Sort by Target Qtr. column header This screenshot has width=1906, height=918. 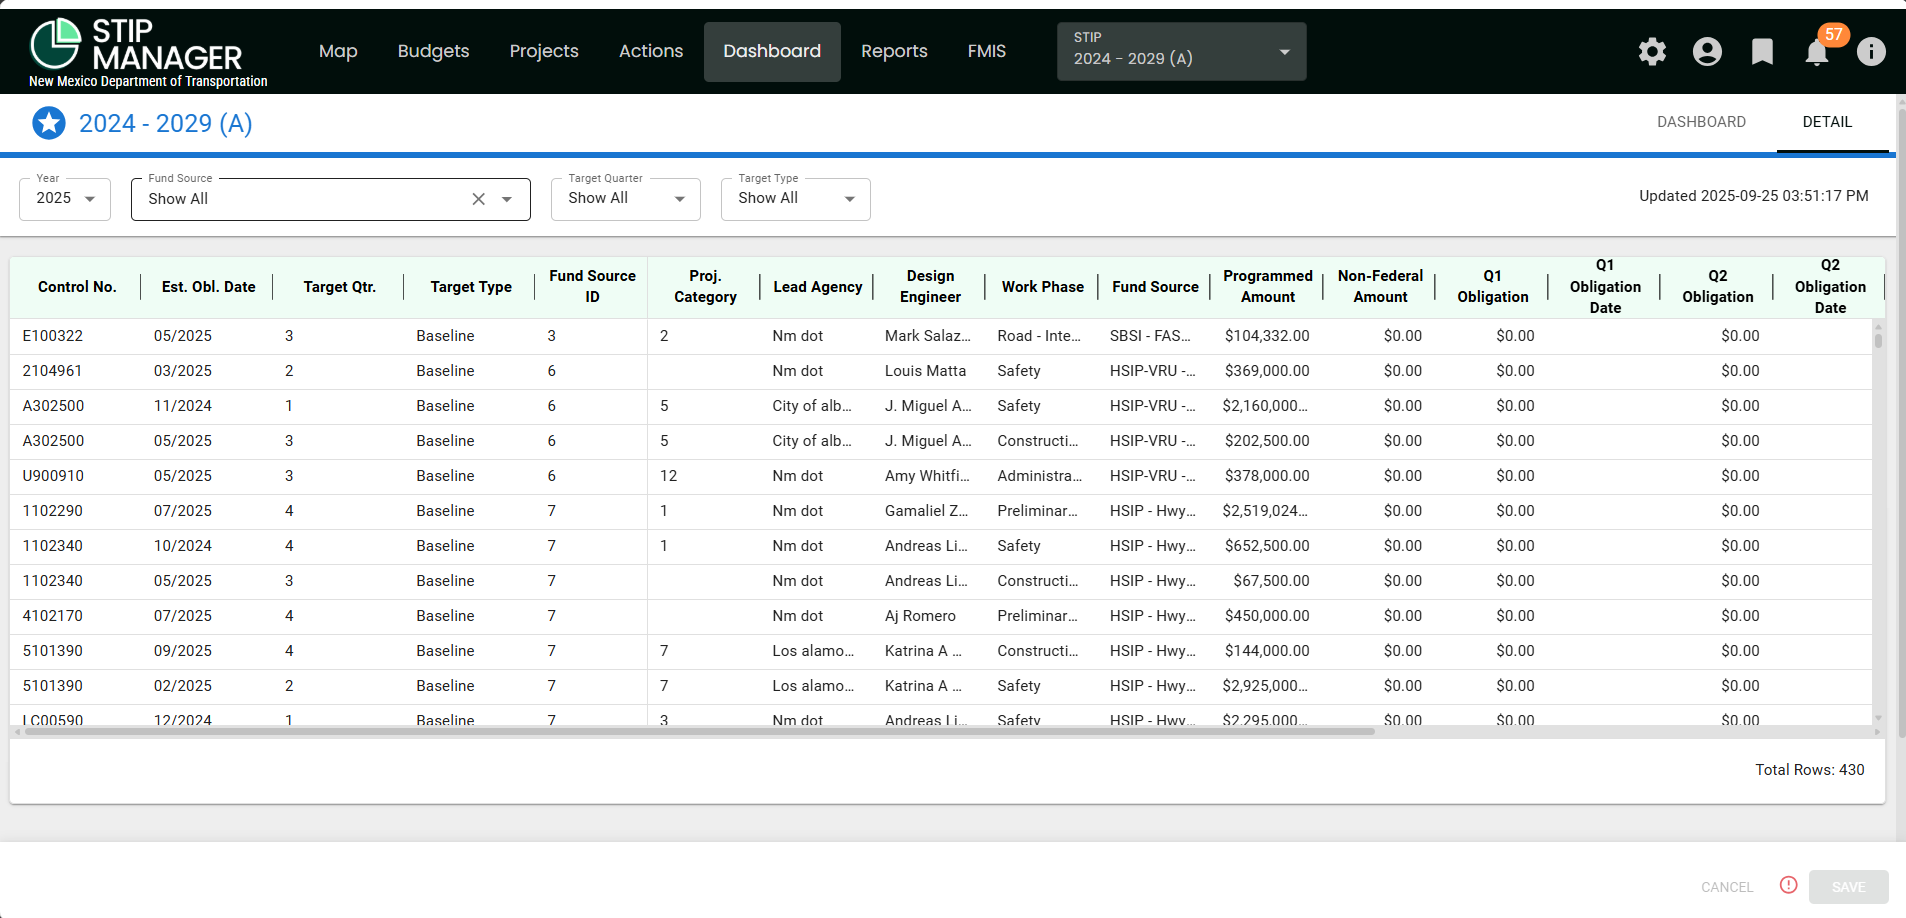(340, 287)
